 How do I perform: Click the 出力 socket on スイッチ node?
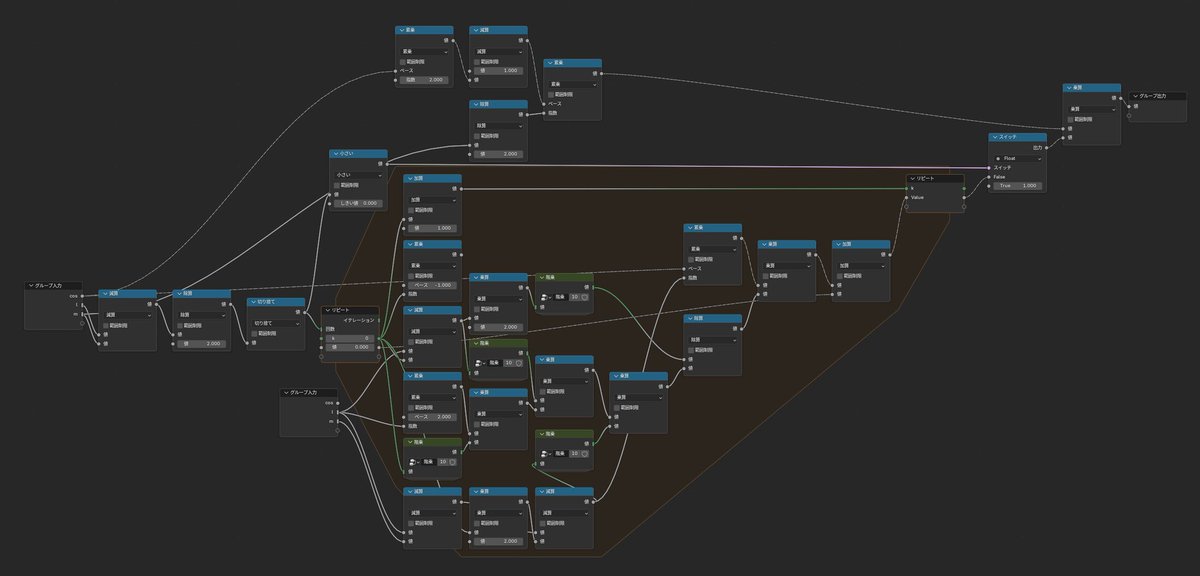coord(1047,147)
